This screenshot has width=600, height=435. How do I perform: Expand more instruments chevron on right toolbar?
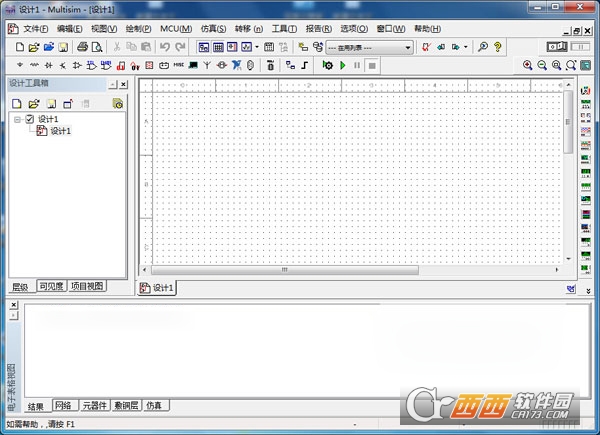click(x=588, y=291)
